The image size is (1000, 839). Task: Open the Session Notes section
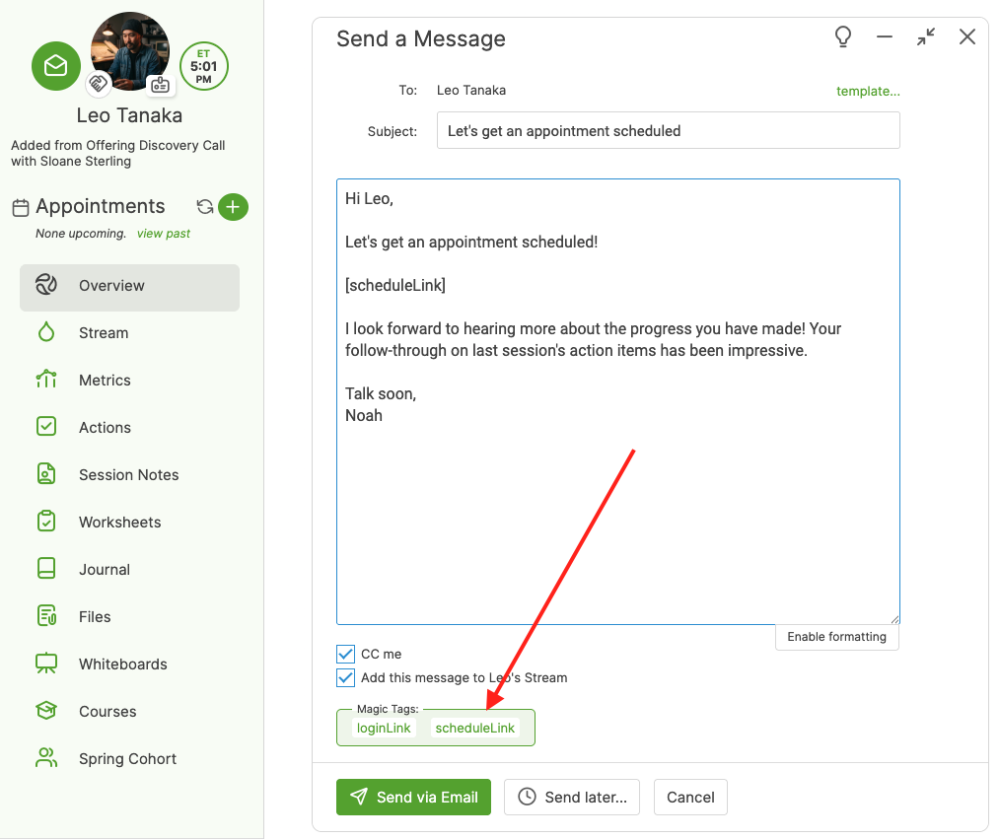coord(128,475)
